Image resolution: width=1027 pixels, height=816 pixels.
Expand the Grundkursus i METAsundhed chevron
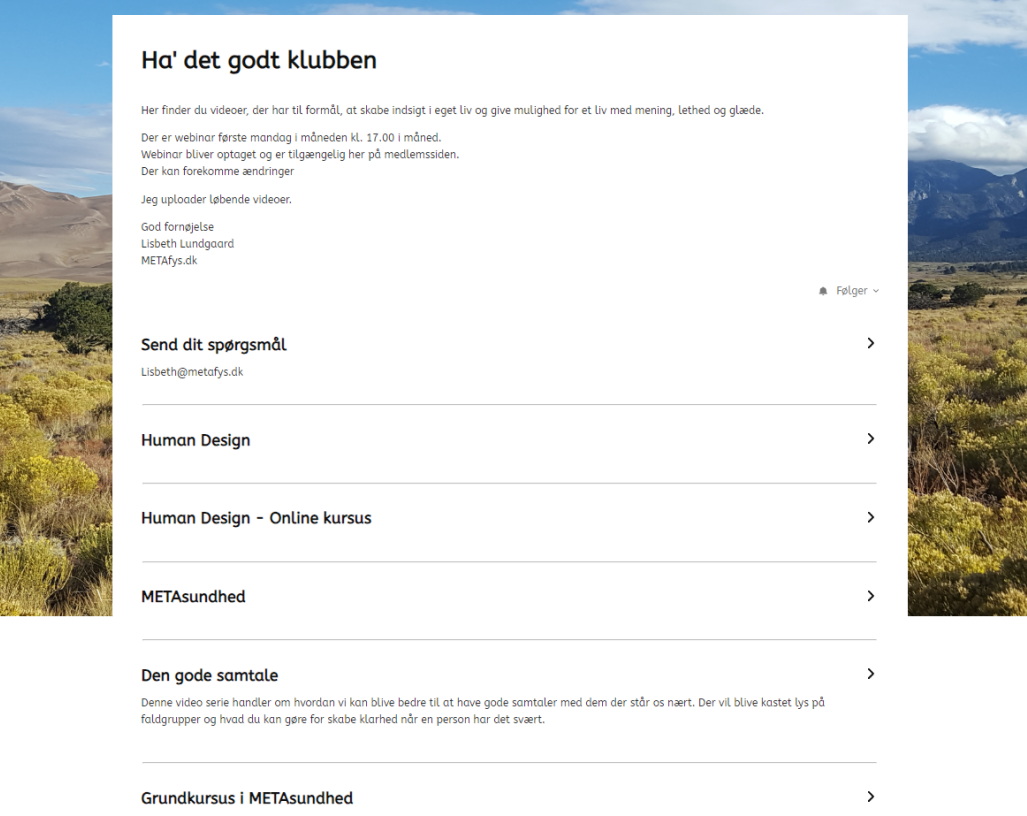pos(870,797)
